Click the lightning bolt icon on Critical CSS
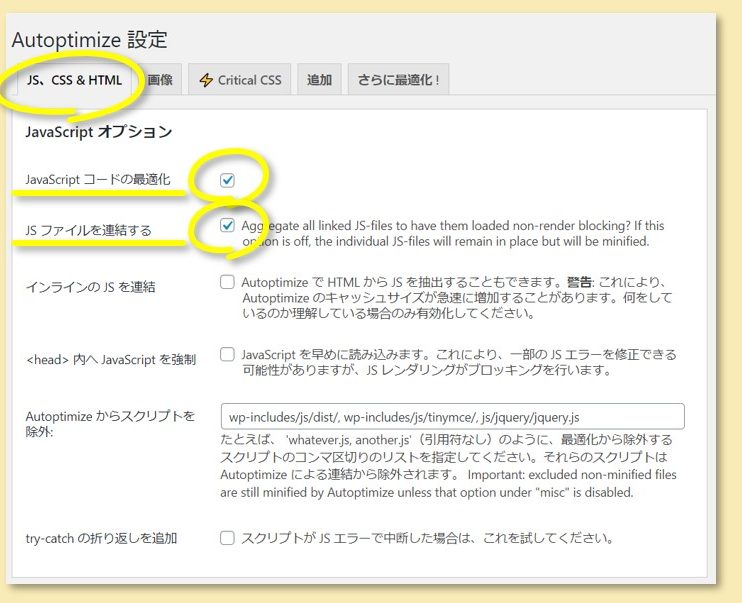The width and height of the screenshot is (742, 603). point(206,80)
